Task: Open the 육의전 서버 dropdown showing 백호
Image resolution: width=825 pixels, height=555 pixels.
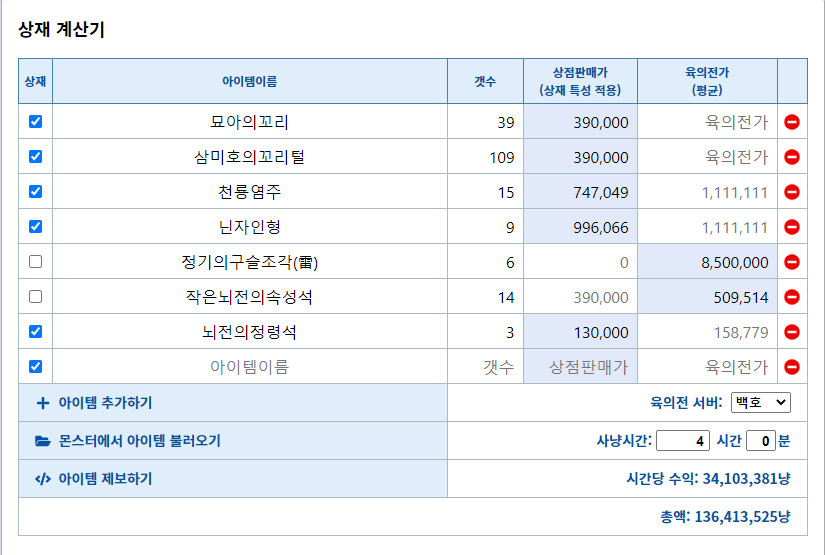Action: tap(760, 402)
